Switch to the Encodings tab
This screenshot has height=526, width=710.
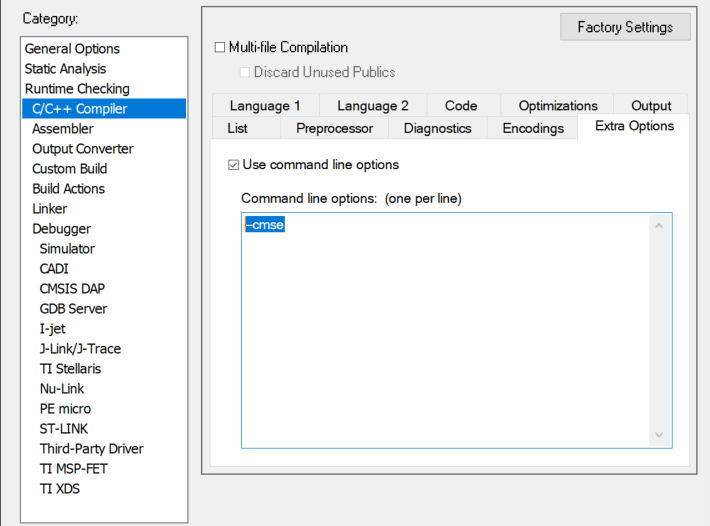[532, 128]
